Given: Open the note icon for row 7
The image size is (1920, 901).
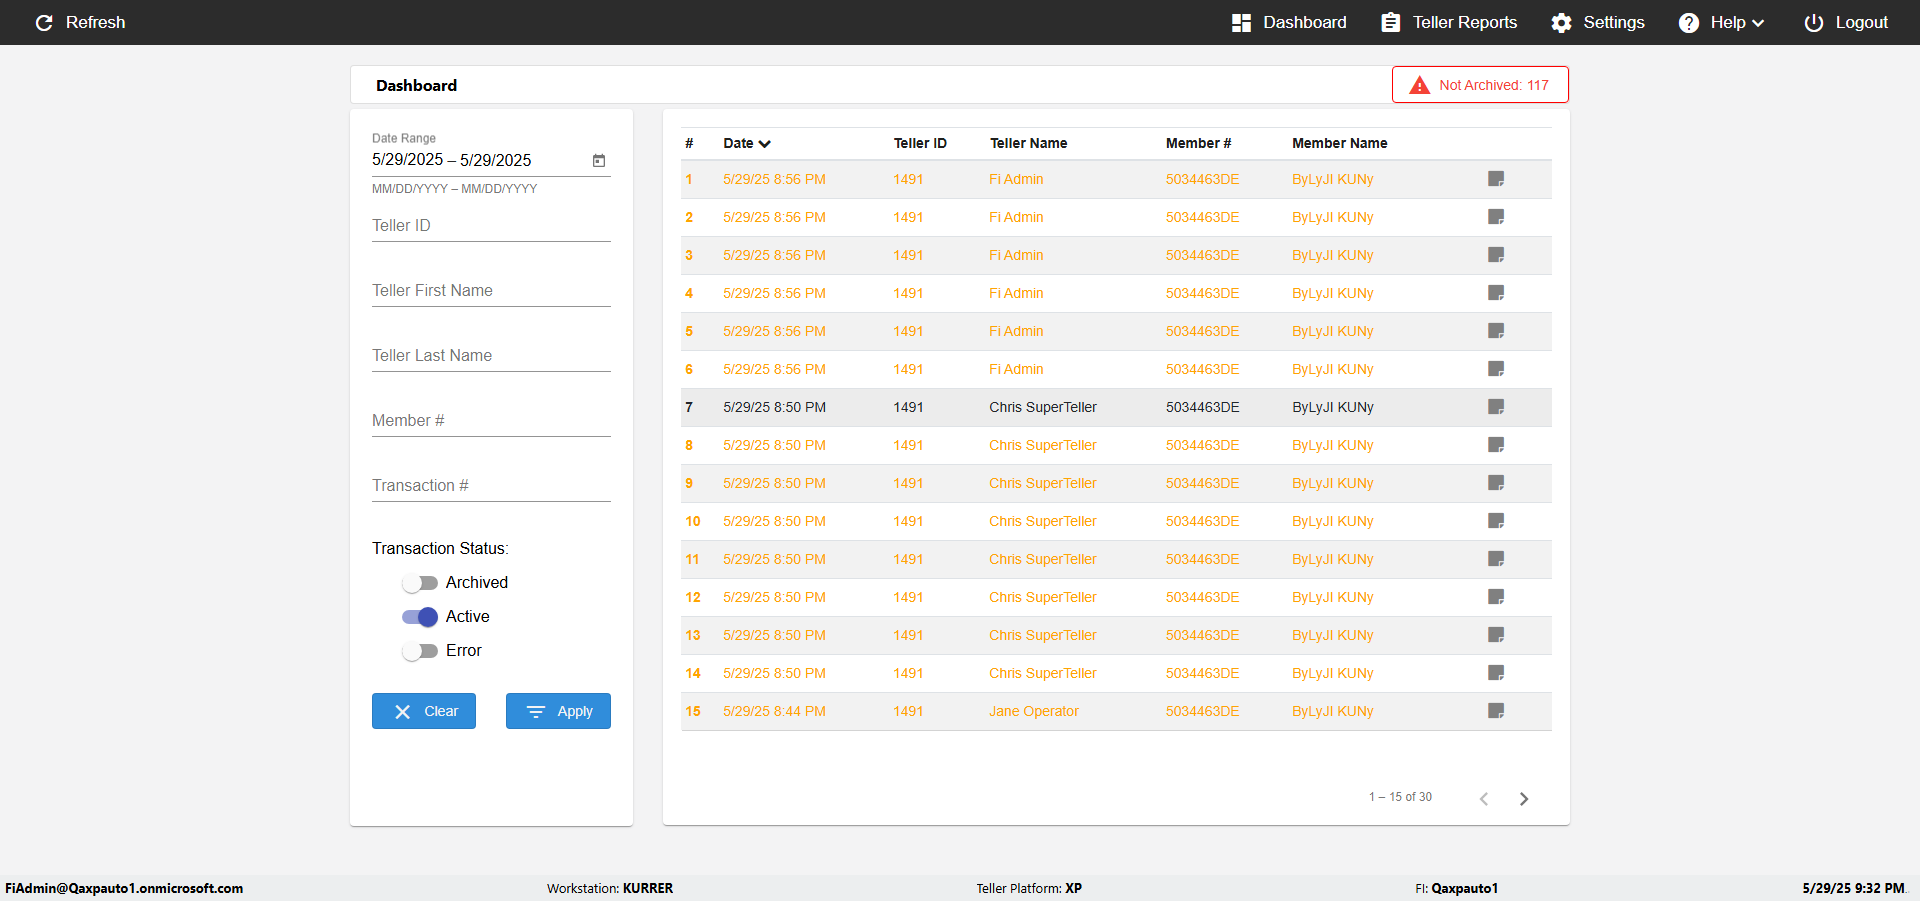Looking at the screenshot, I should tap(1496, 407).
